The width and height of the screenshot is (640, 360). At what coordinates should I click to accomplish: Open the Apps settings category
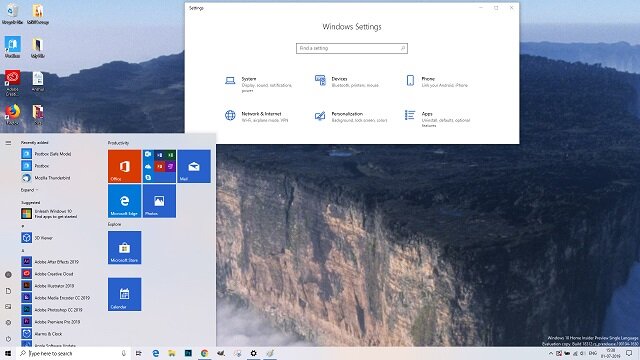point(438,119)
